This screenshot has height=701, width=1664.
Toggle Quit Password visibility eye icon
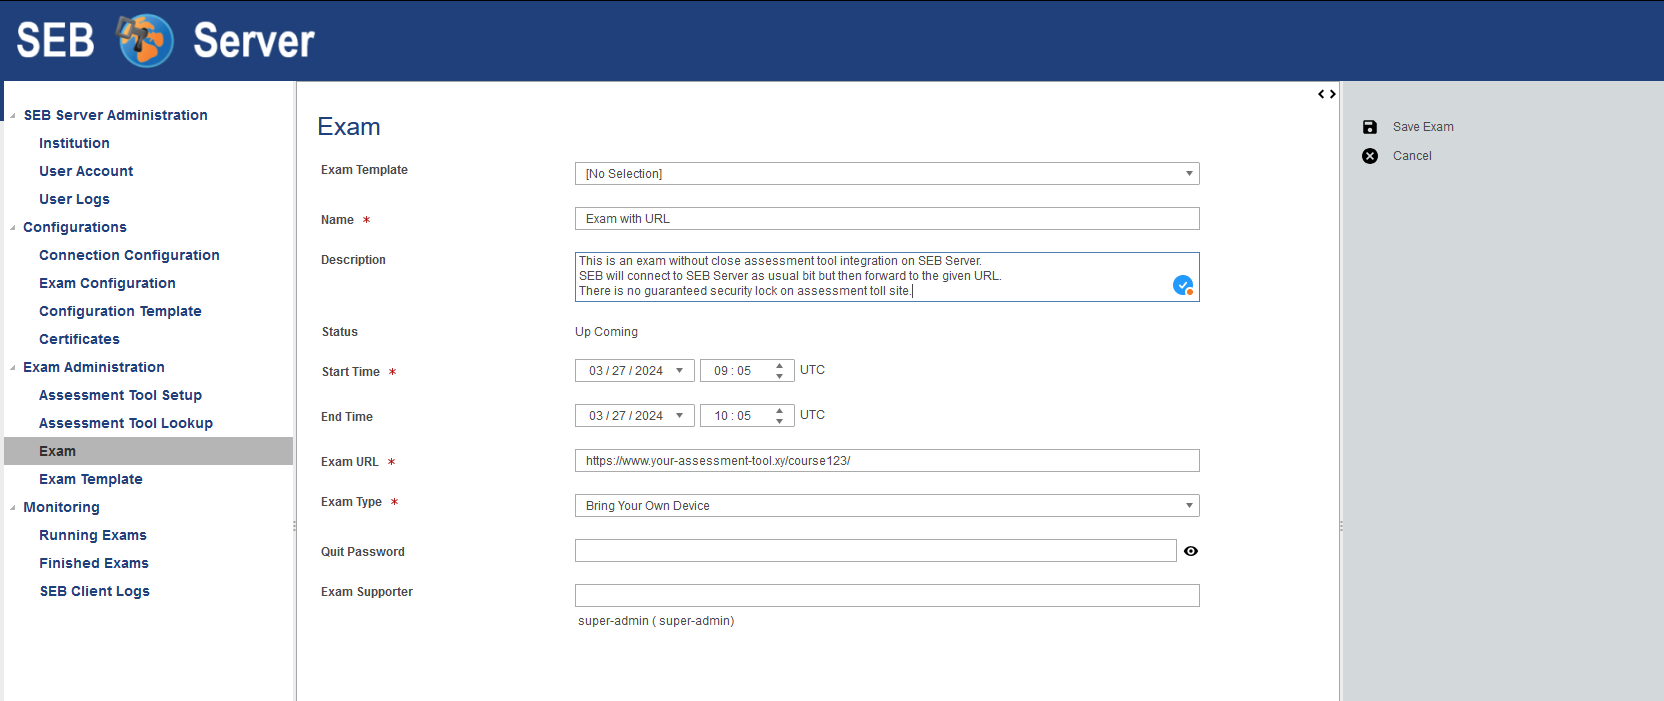[1190, 551]
